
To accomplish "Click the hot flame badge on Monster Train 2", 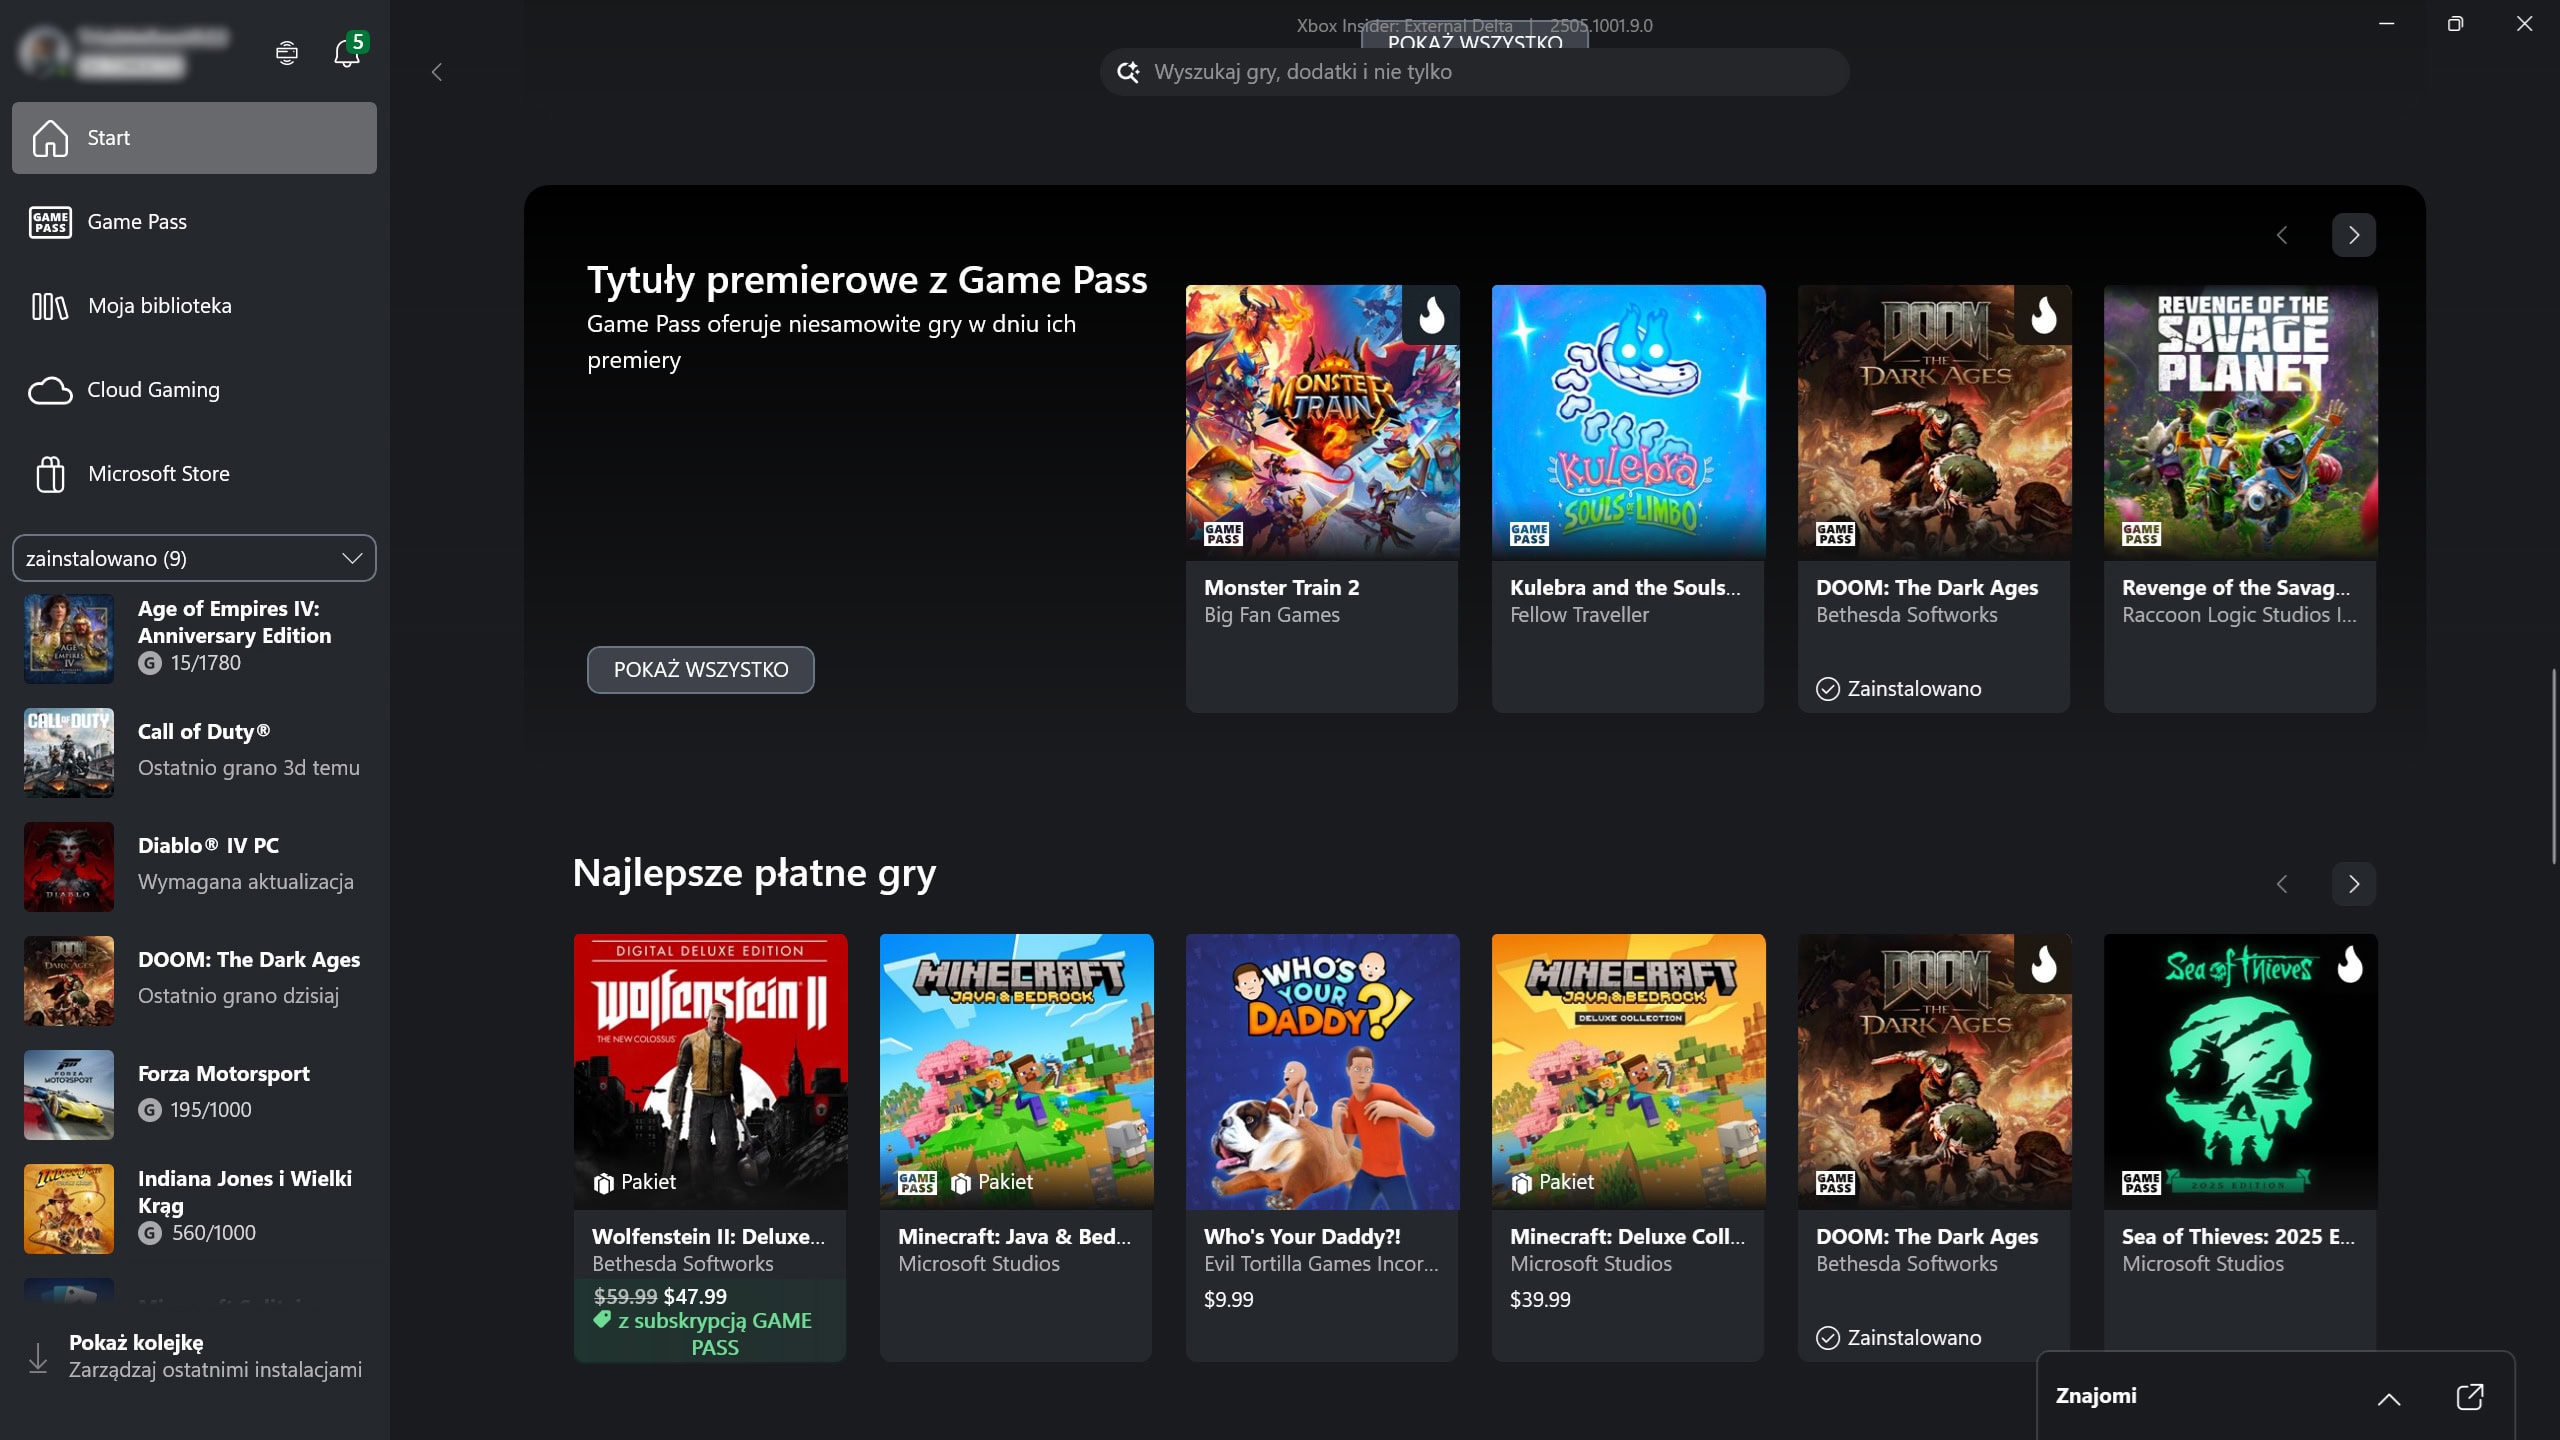I will (x=1431, y=315).
